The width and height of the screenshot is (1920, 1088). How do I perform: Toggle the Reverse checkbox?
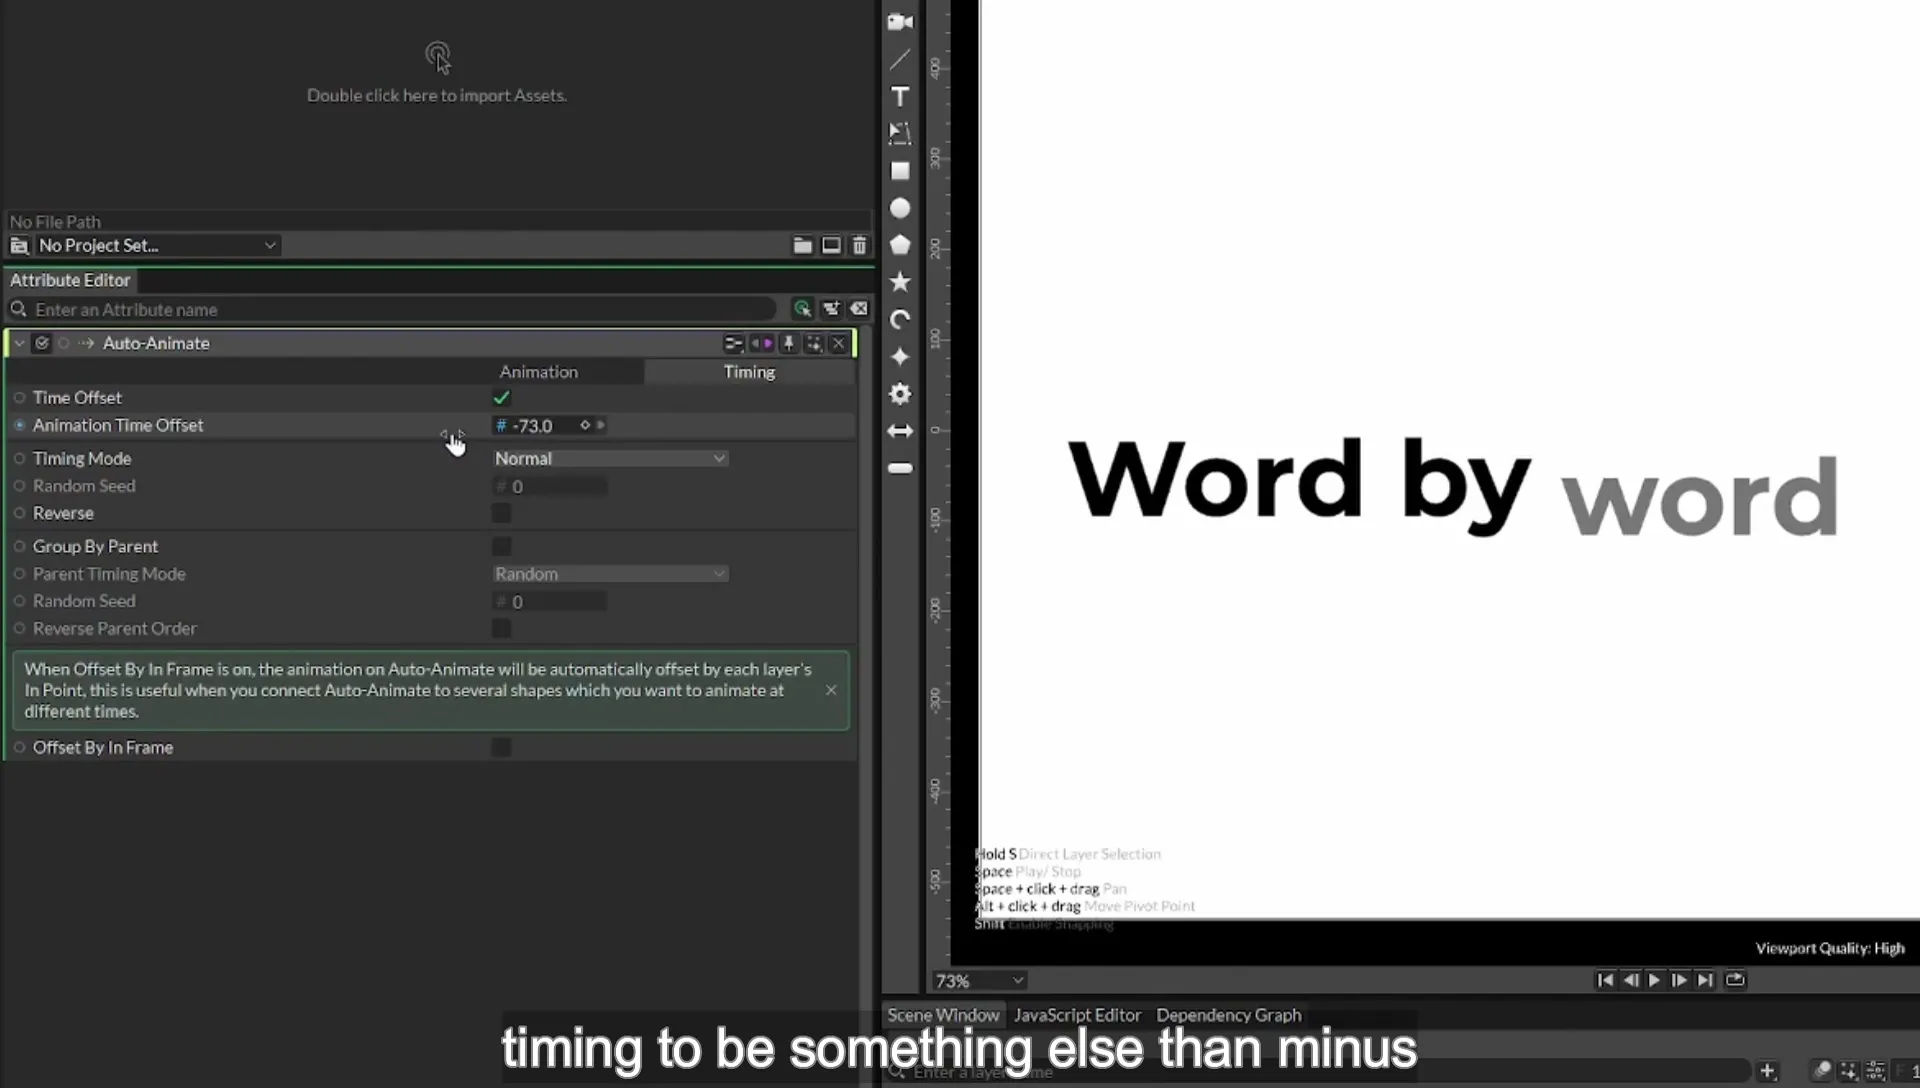click(501, 513)
